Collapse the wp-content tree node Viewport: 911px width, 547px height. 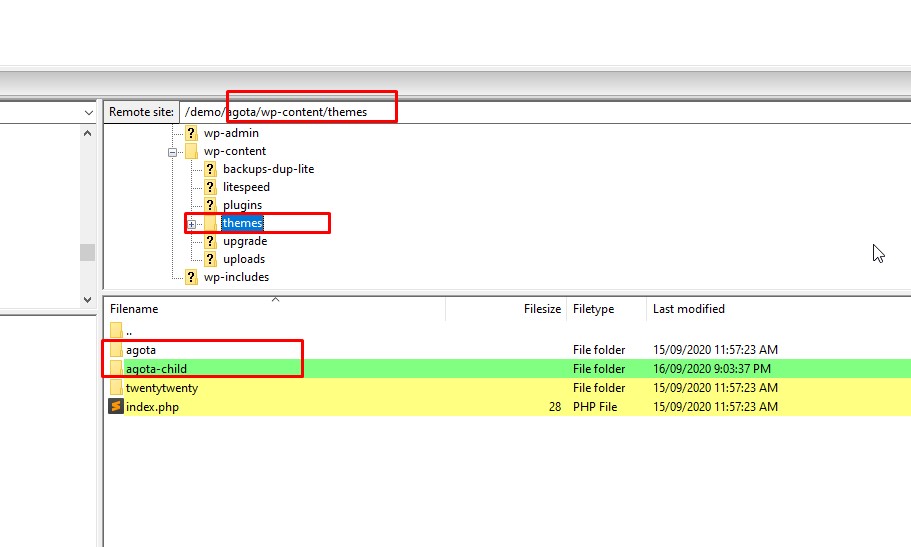pos(173,152)
